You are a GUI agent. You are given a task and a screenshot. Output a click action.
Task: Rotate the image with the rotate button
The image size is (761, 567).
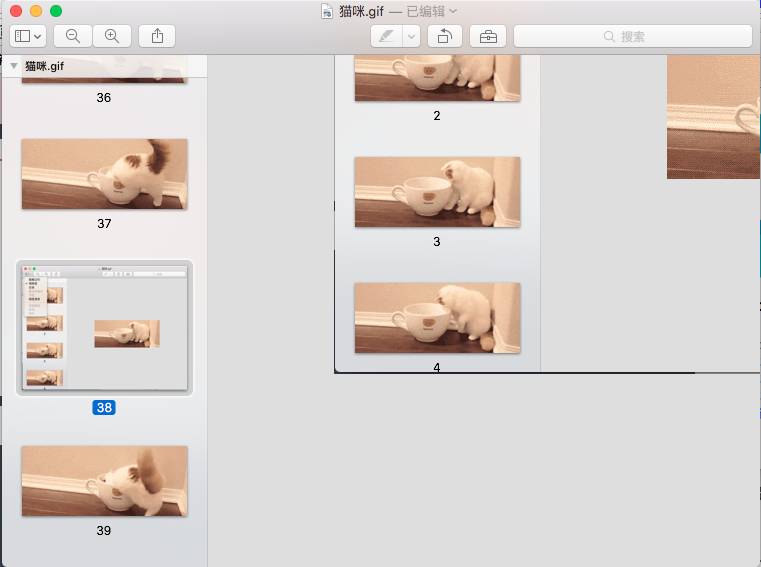click(445, 36)
